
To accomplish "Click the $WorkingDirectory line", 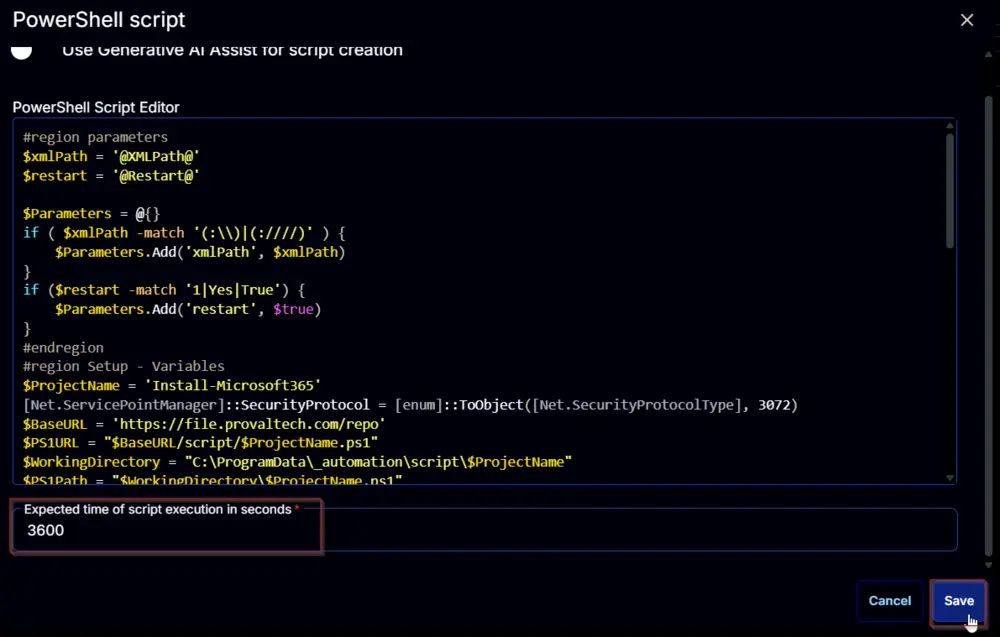I will click(x=297, y=462).
